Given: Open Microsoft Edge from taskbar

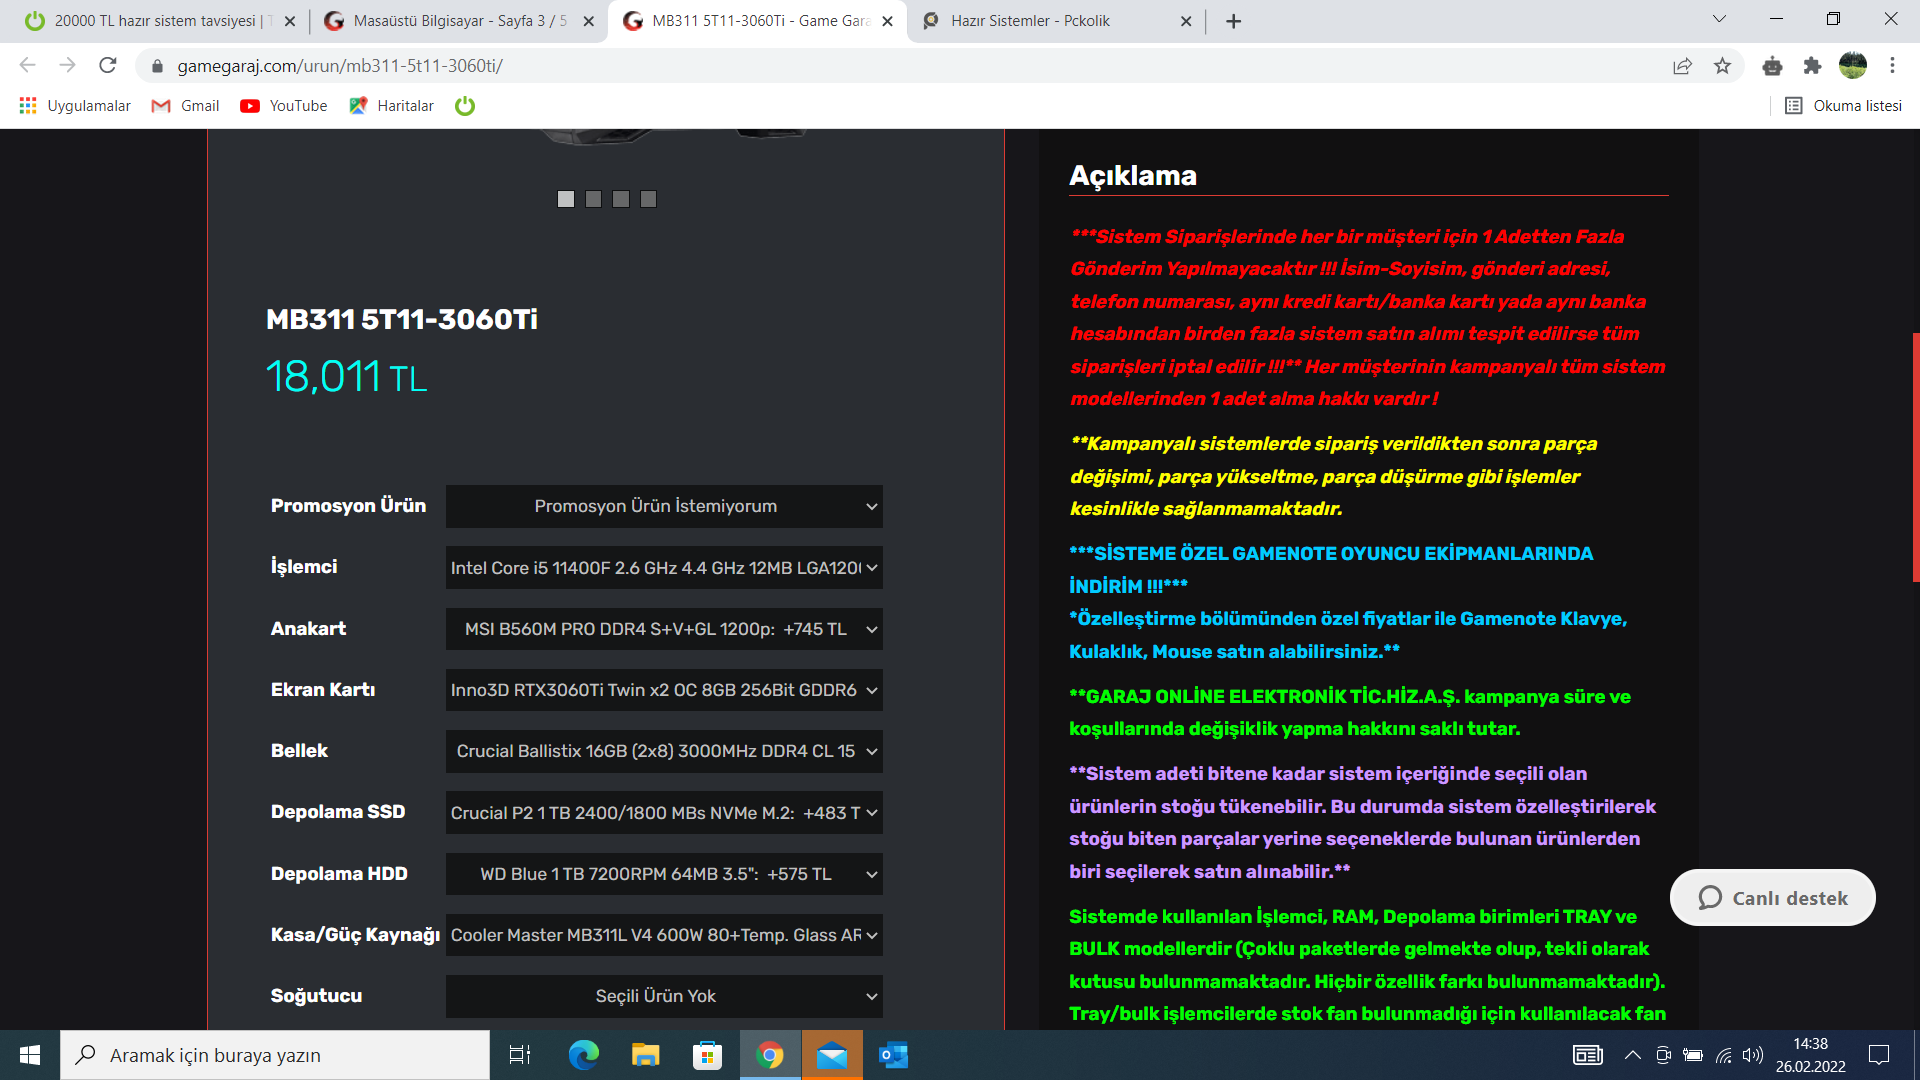Looking at the screenshot, I should click(x=583, y=1055).
